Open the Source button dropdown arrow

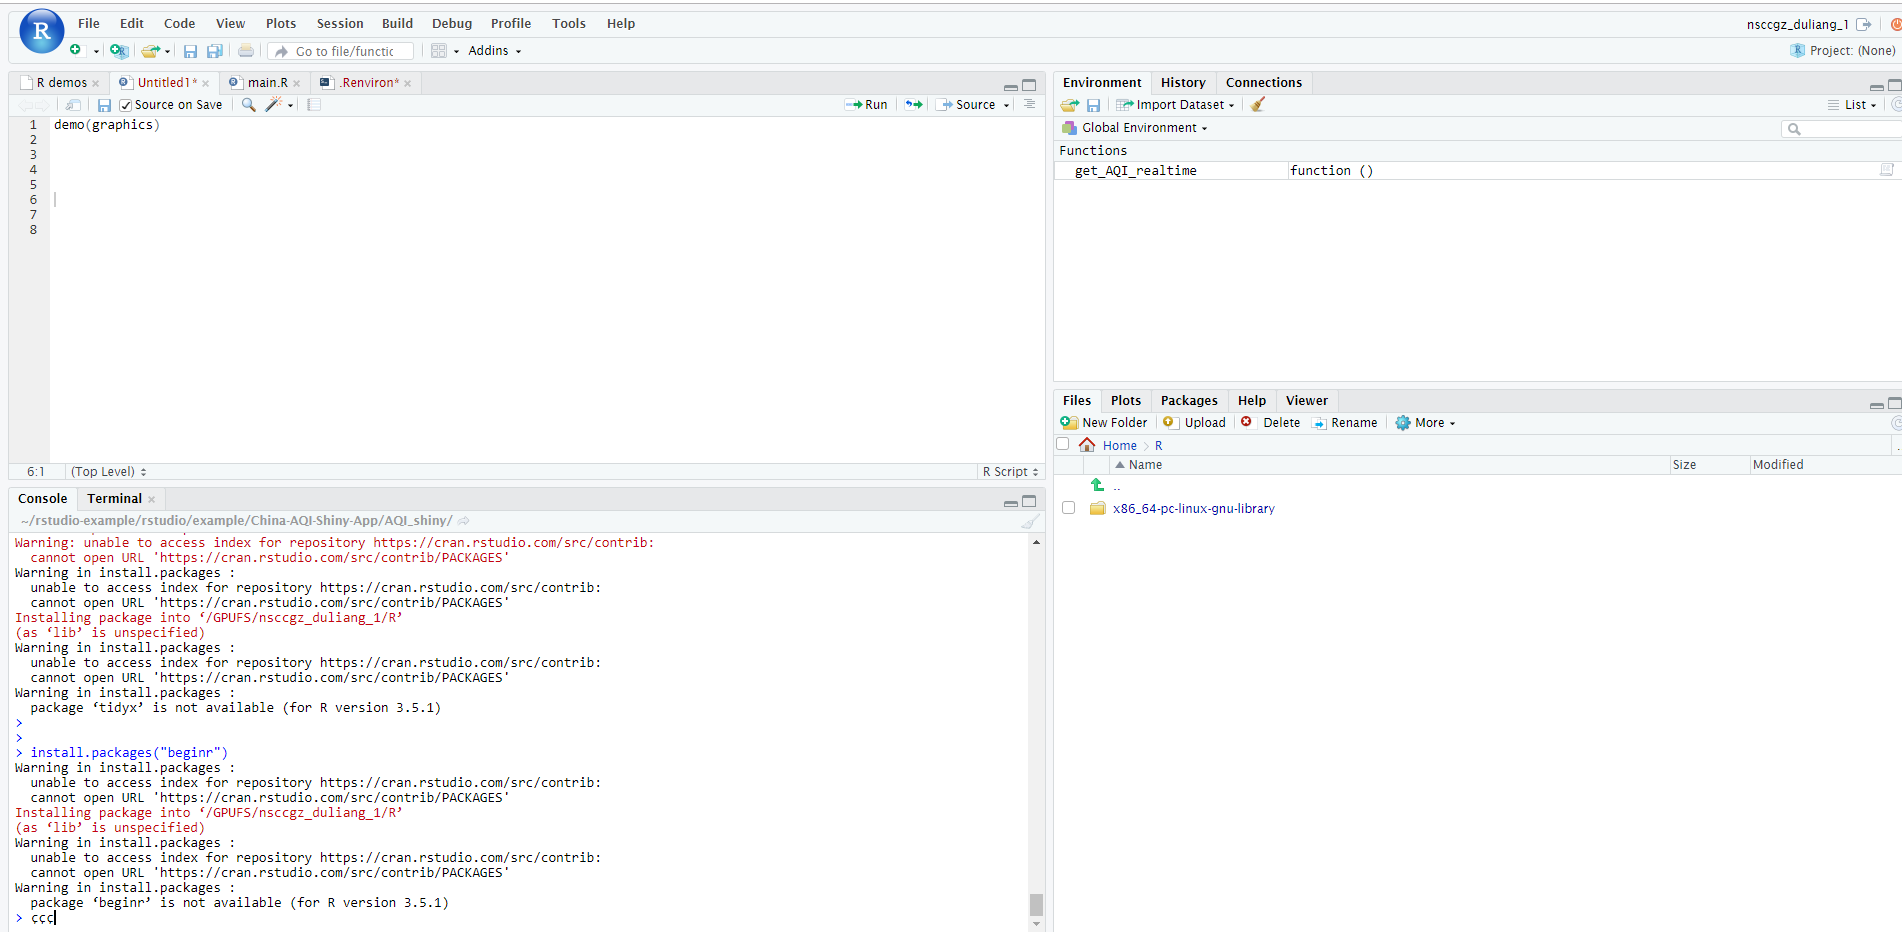[1007, 106]
